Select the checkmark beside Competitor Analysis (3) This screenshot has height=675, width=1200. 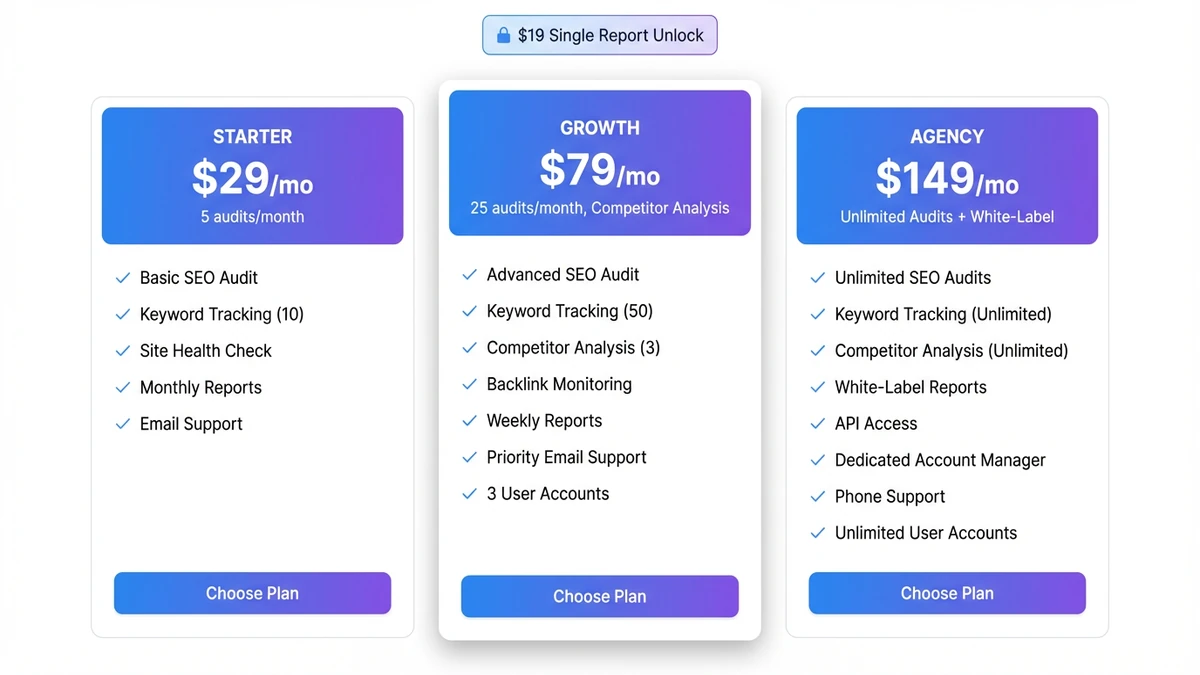(469, 347)
